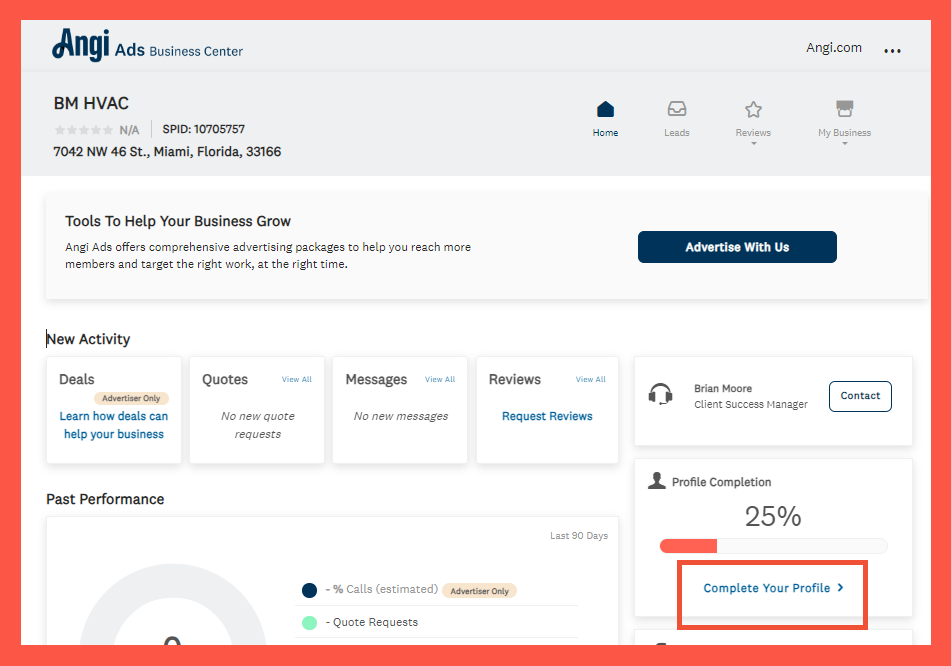Click the Advertiser Only badge under Deals

pos(131,399)
